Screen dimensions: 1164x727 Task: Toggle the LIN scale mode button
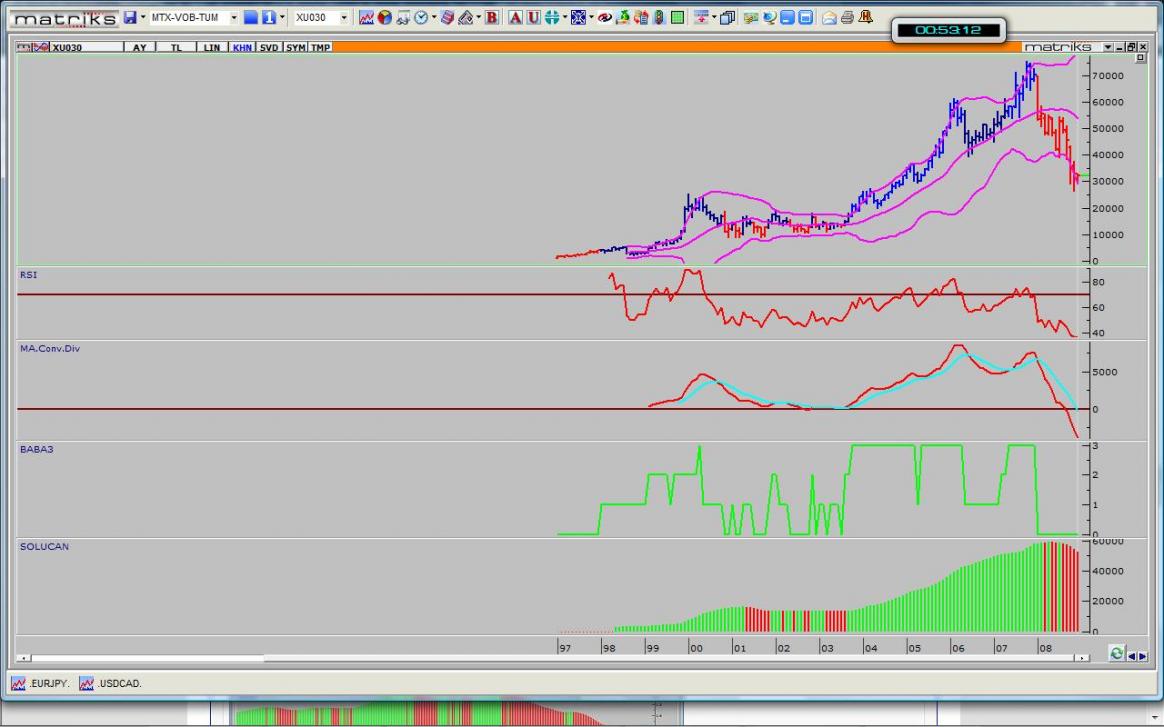pyautogui.click(x=212, y=47)
